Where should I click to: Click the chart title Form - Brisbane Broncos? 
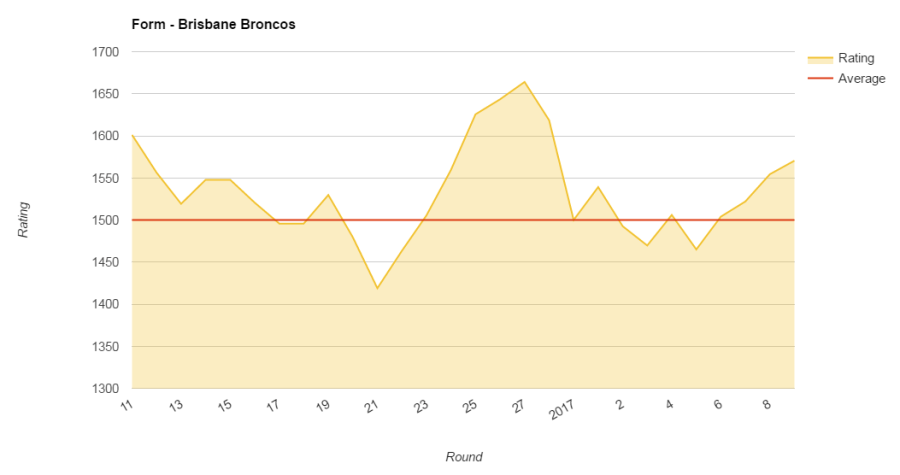point(213,24)
